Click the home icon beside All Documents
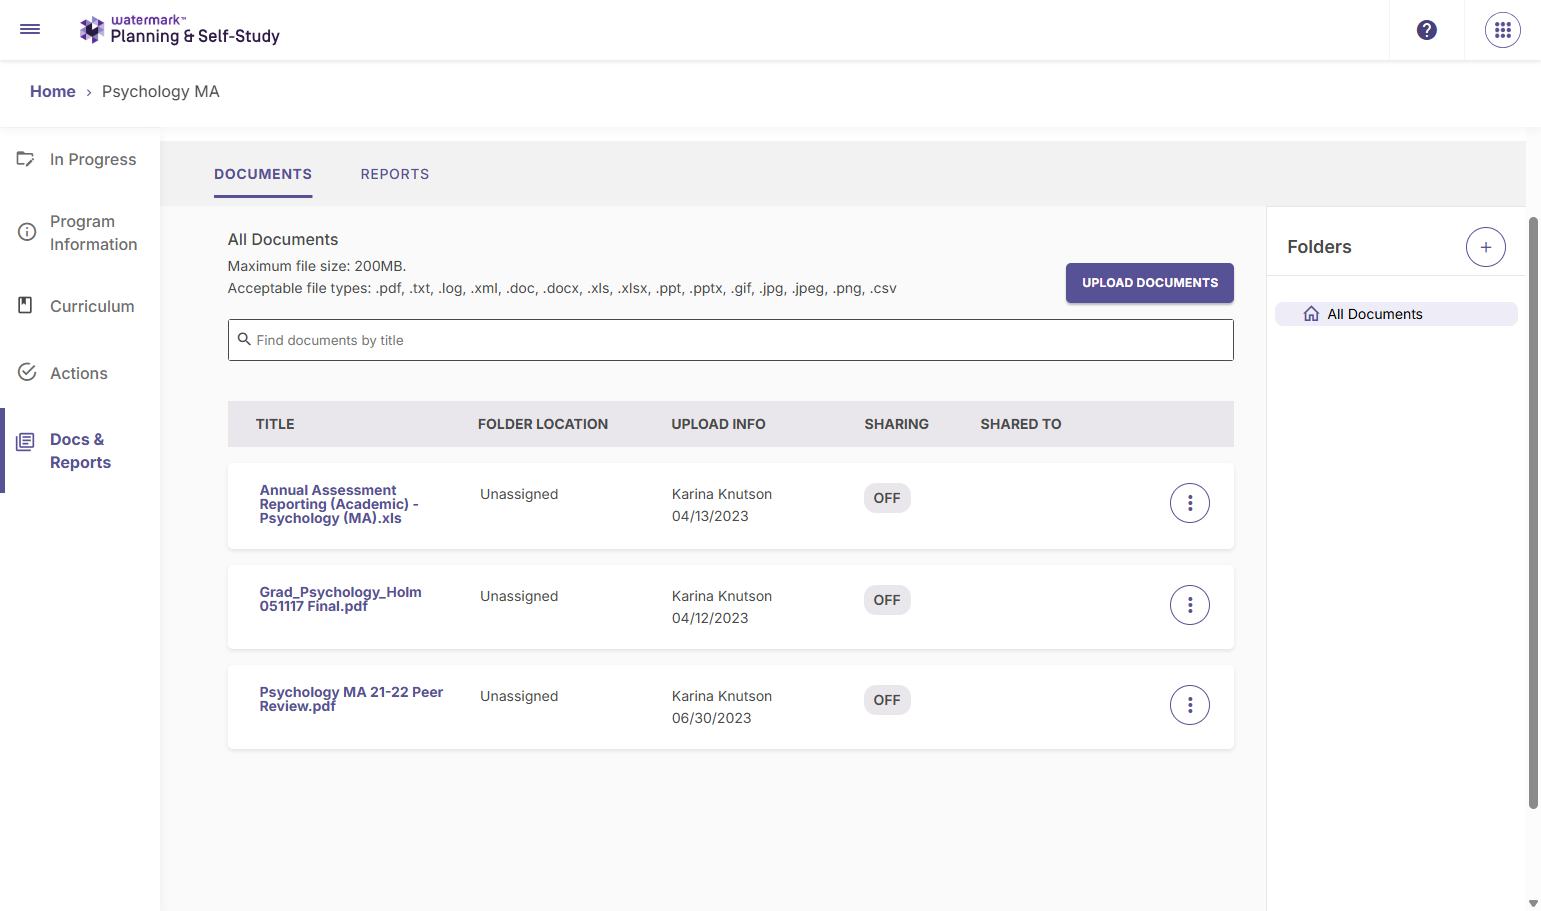Viewport: 1541px width, 911px height. pyautogui.click(x=1311, y=314)
